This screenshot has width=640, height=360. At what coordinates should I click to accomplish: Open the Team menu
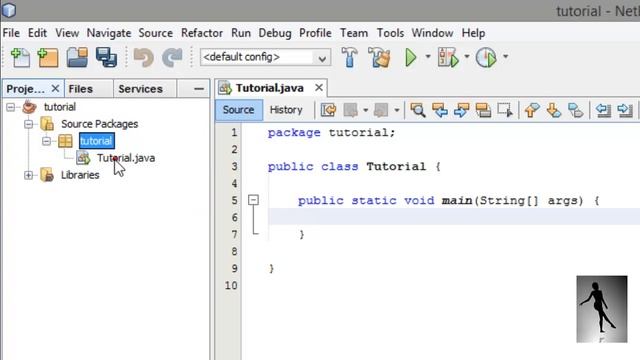click(x=354, y=33)
